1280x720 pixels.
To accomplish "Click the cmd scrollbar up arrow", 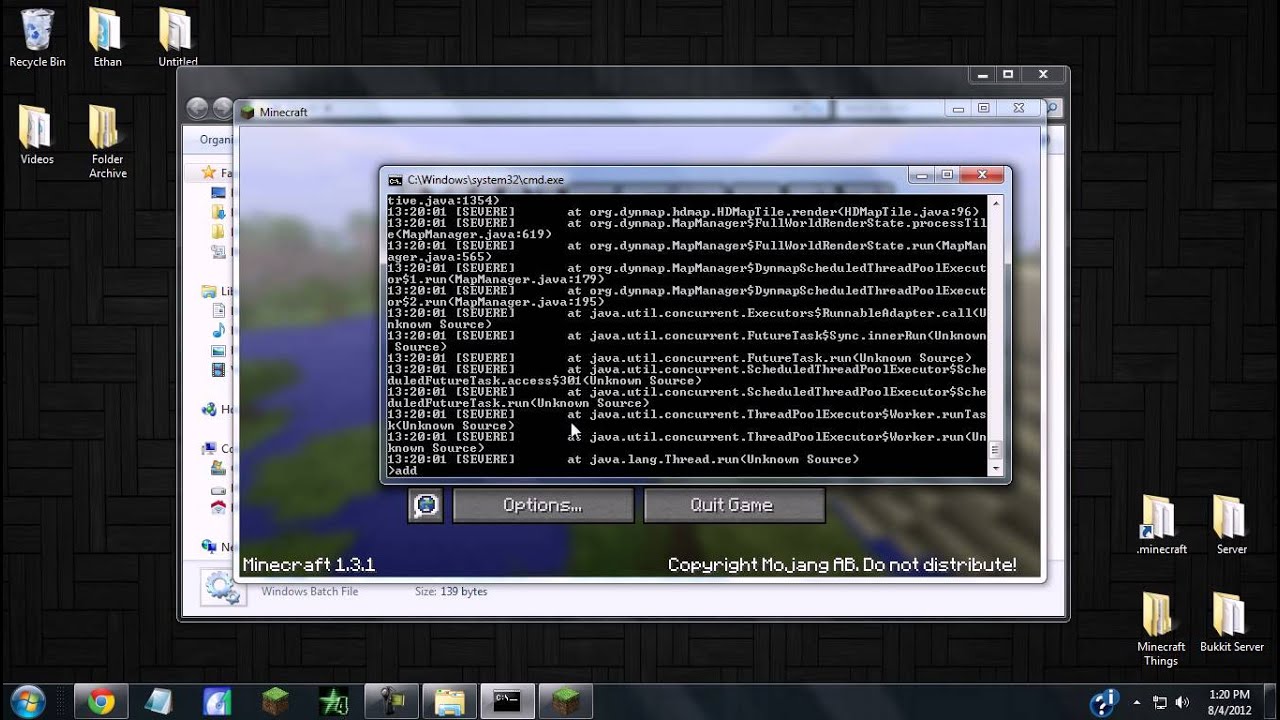I will (x=995, y=203).
